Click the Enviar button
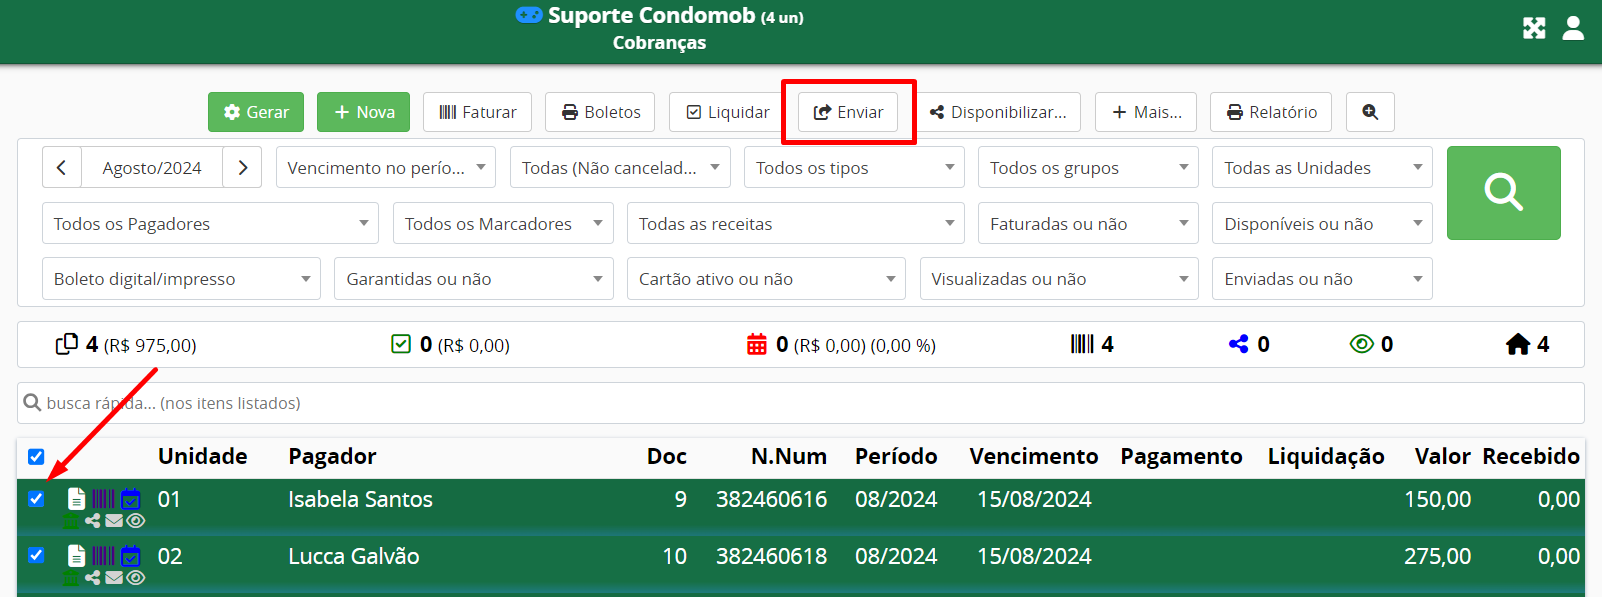This screenshot has height=597, width=1602. [x=848, y=112]
